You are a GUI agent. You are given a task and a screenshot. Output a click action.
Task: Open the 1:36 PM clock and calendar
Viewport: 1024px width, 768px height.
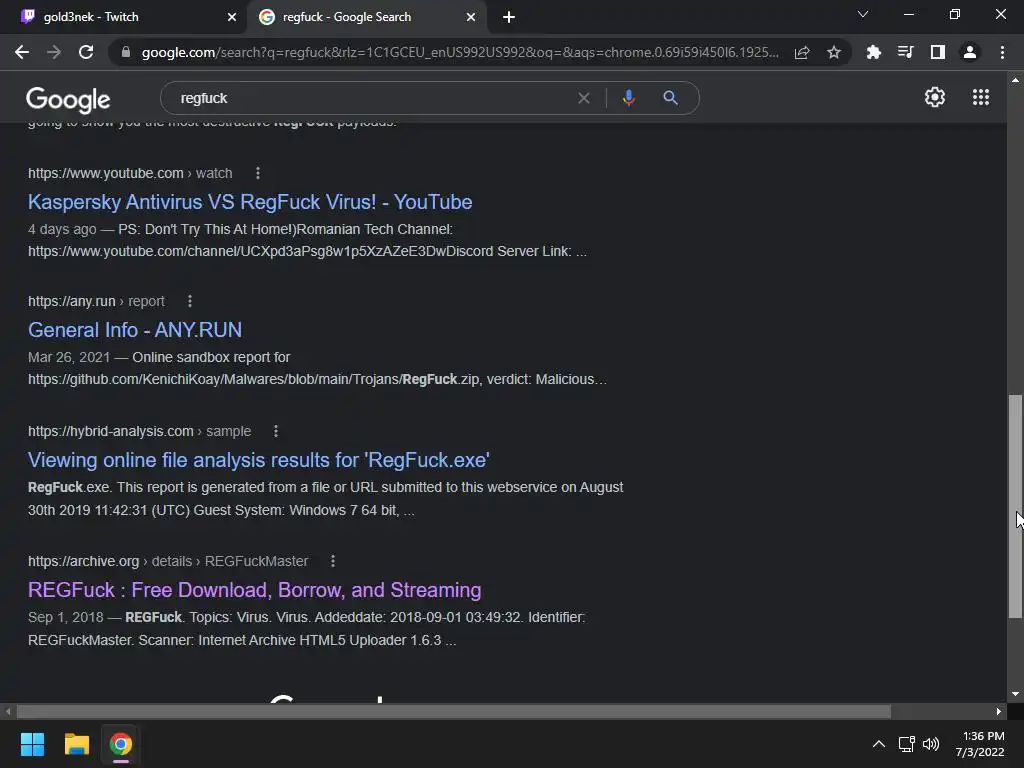coord(980,744)
